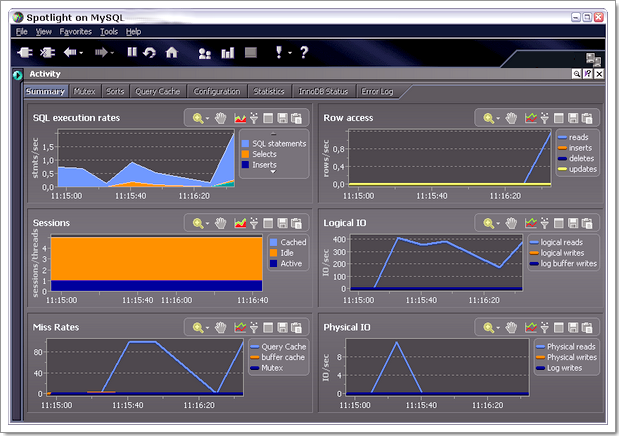Click the Idle legend orange swatch
Screen dimensions: 619x436
click(273, 253)
